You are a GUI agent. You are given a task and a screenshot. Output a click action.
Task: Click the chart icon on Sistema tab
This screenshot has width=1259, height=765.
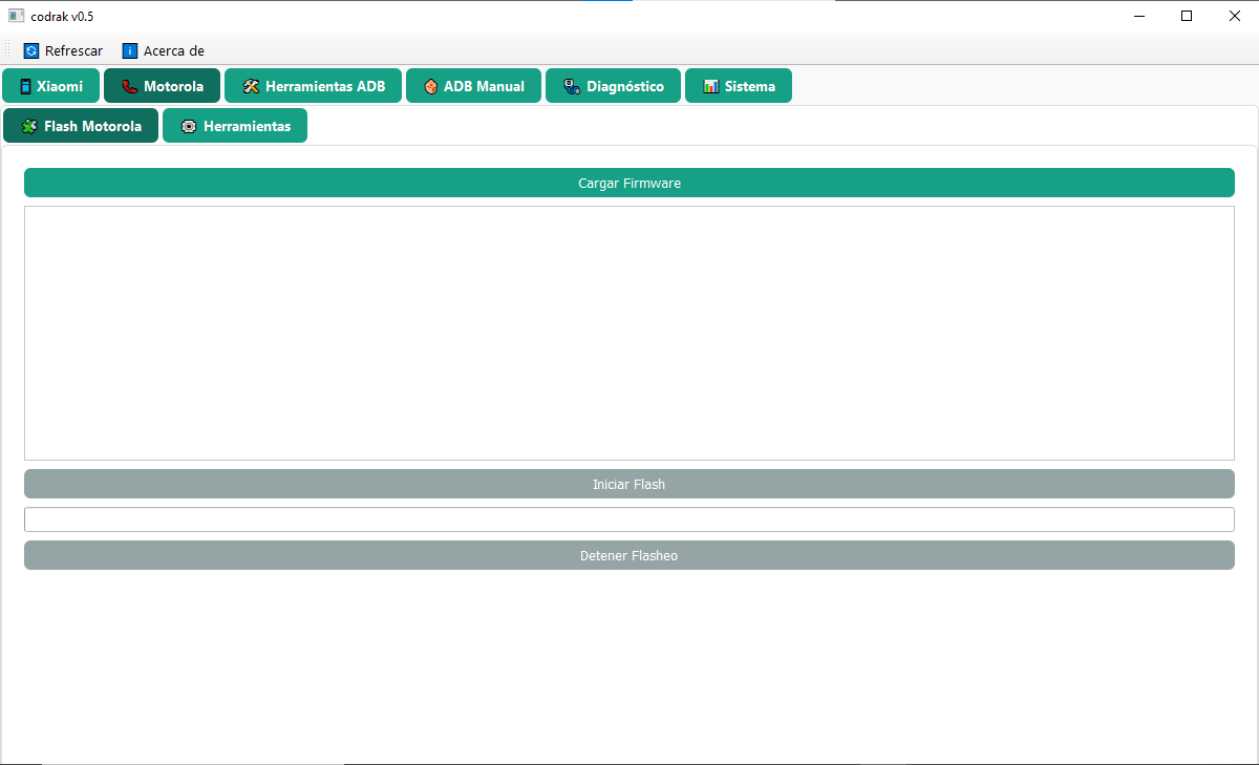pos(711,85)
